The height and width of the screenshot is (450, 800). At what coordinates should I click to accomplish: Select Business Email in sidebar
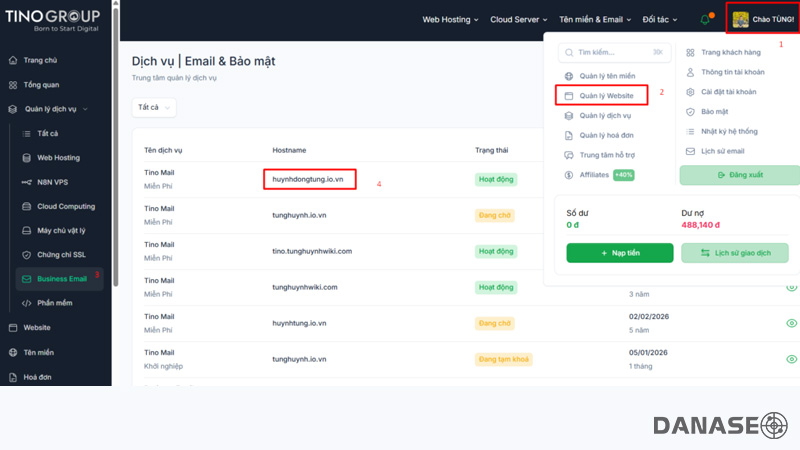(61, 278)
